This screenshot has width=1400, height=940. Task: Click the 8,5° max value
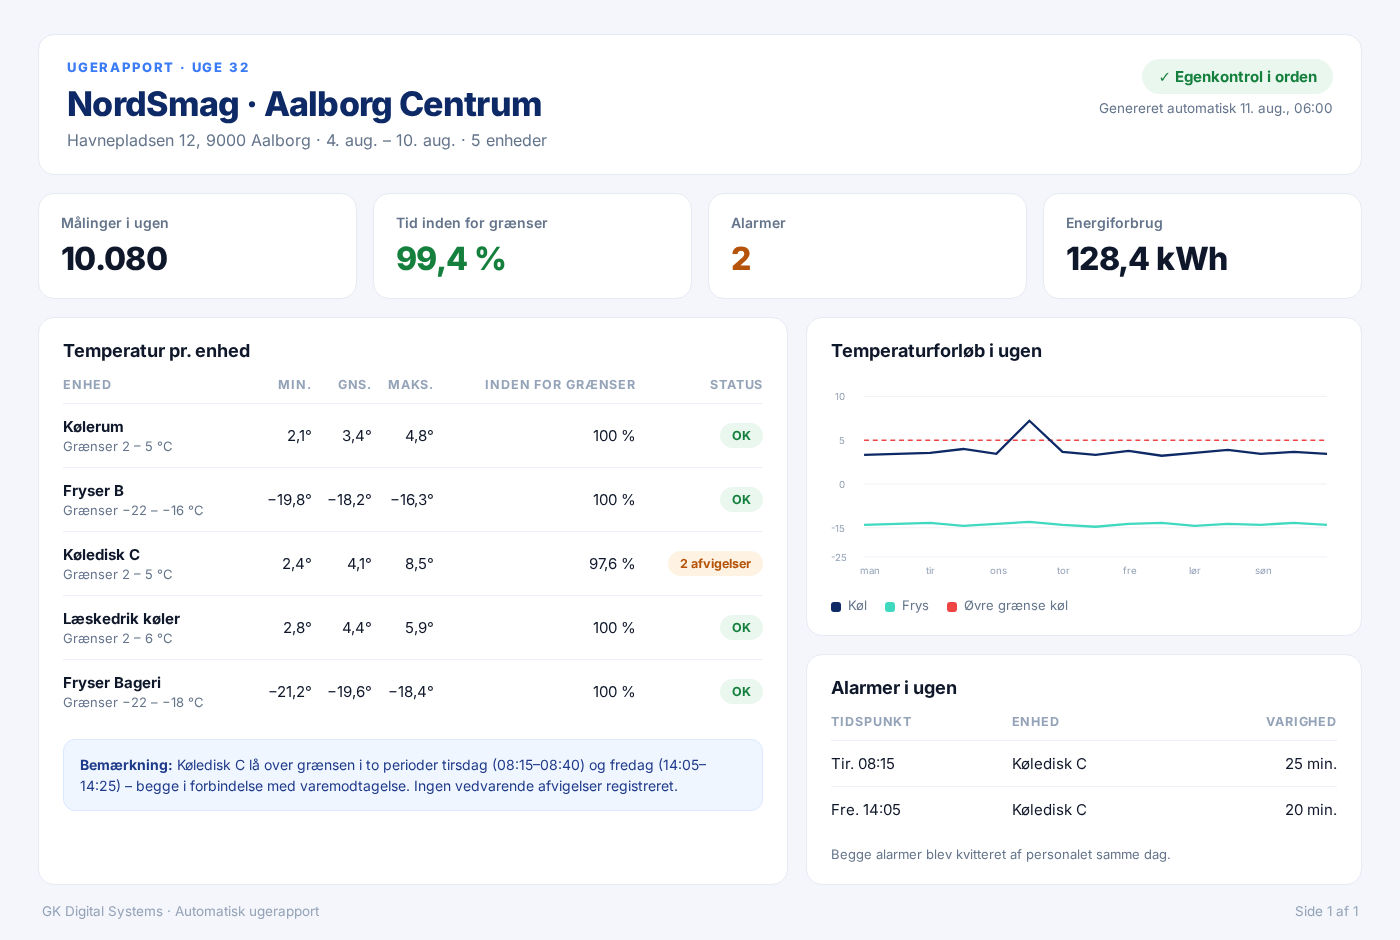pyautogui.click(x=419, y=564)
